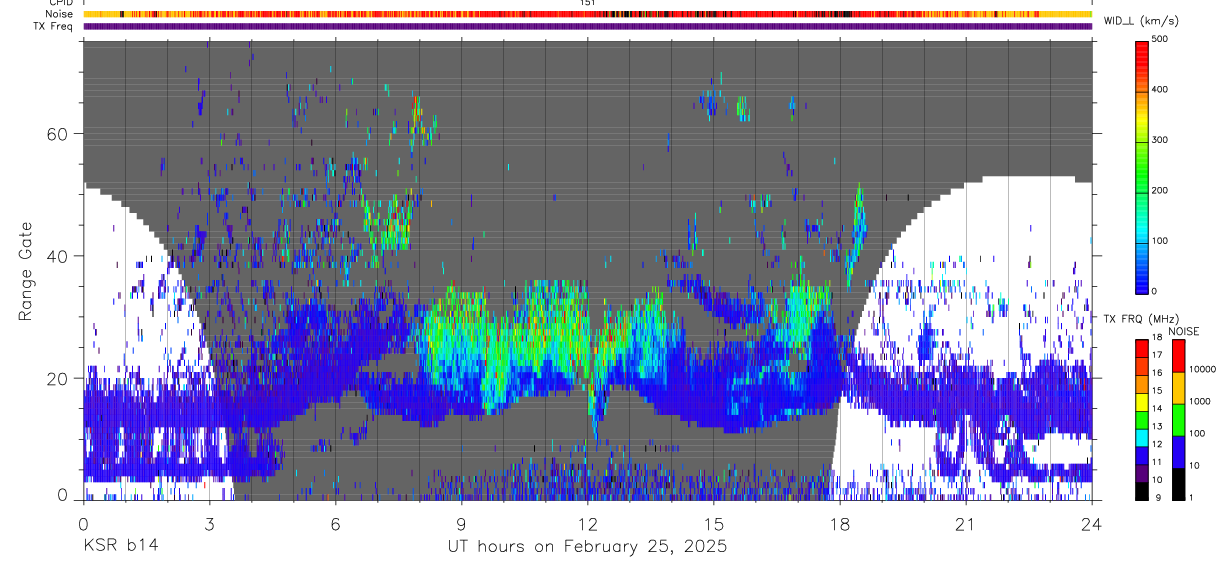Click the TX FRQ (MHz) legend title
Image resolution: width=1228 pixels, height=567 pixels.
click(x=1141, y=319)
